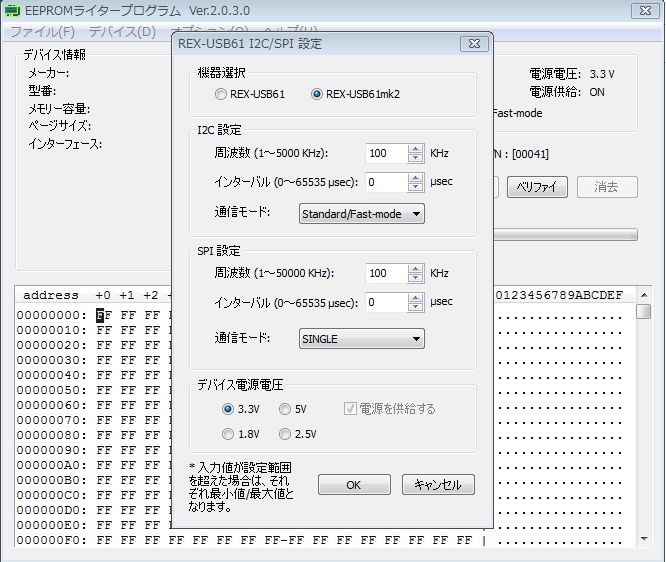
Task: Click address row 00000080 in hex view
Action: (x=51, y=435)
